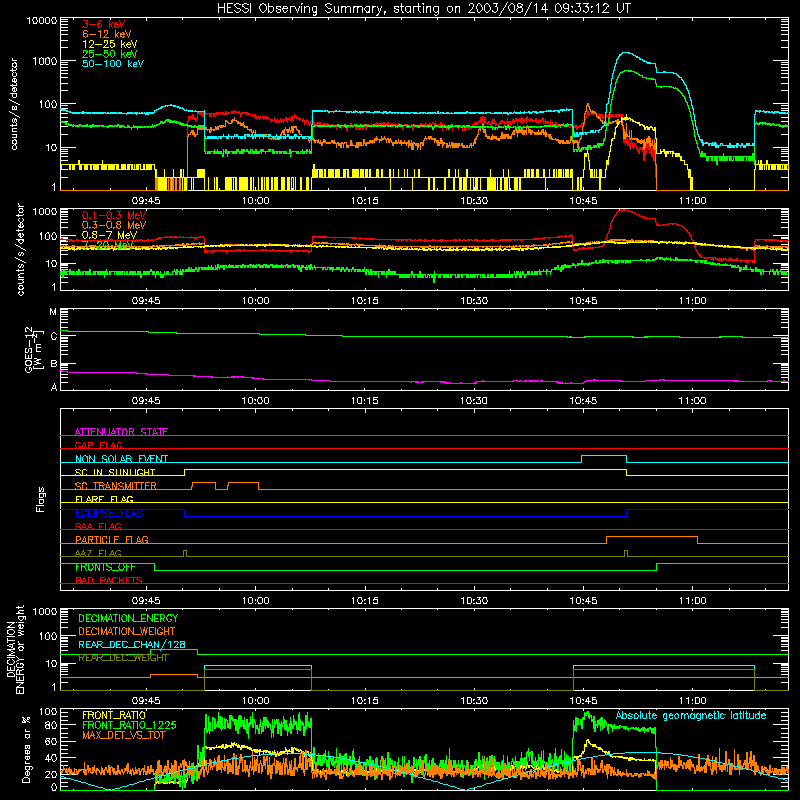Select the REAR_DEC_CHAN/128 legend label

pos(132,645)
